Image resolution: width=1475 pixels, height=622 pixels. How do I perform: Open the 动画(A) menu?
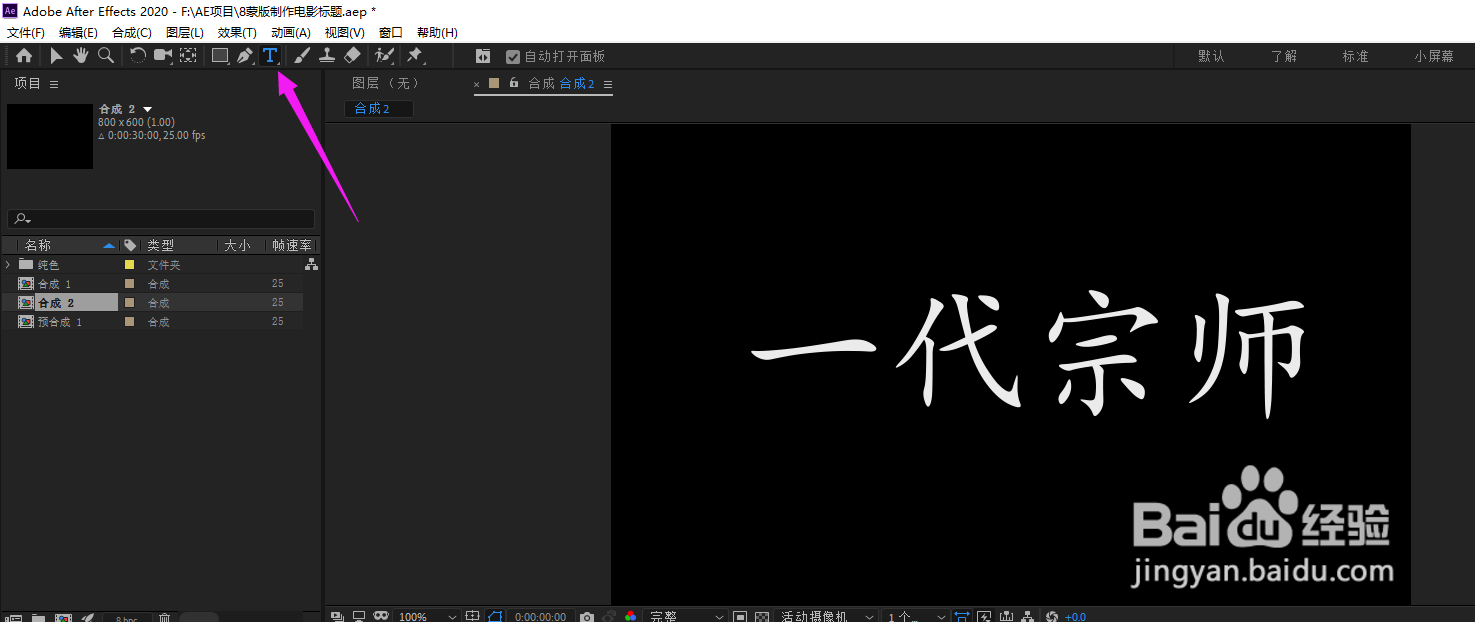point(291,33)
